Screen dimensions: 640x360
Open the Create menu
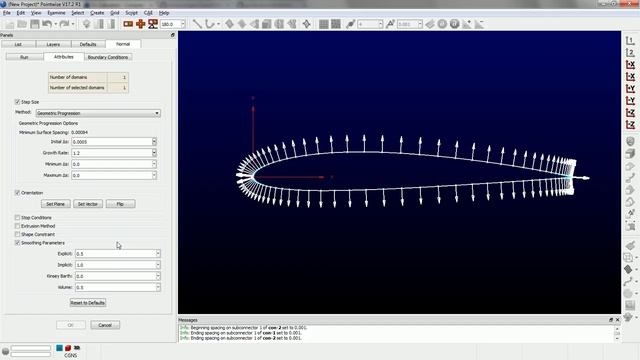click(x=97, y=13)
